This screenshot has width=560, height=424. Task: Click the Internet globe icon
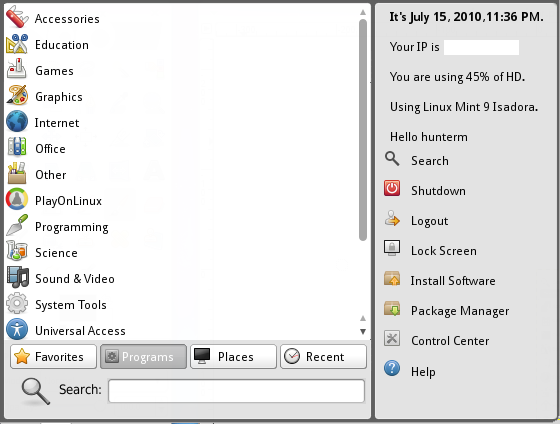[17, 122]
